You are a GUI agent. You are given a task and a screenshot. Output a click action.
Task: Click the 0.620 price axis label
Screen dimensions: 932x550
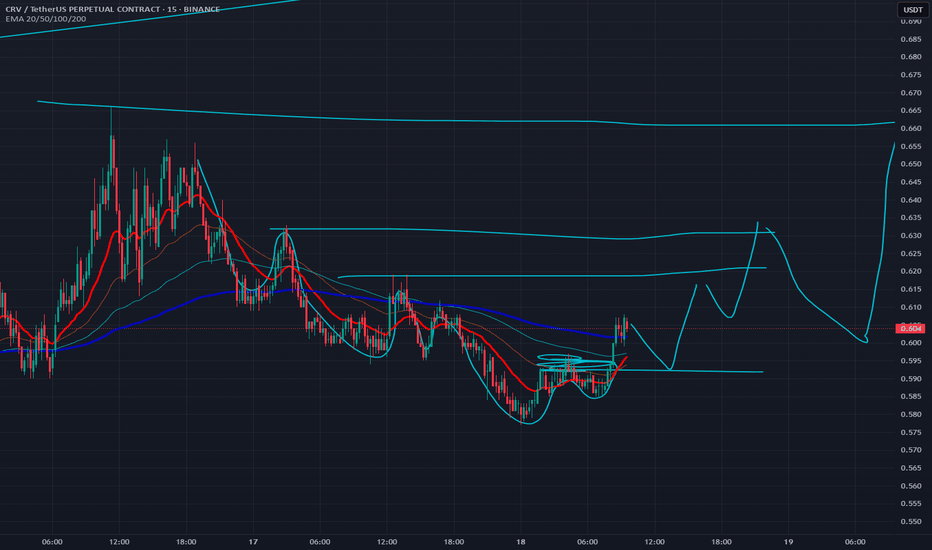coord(911,271)
